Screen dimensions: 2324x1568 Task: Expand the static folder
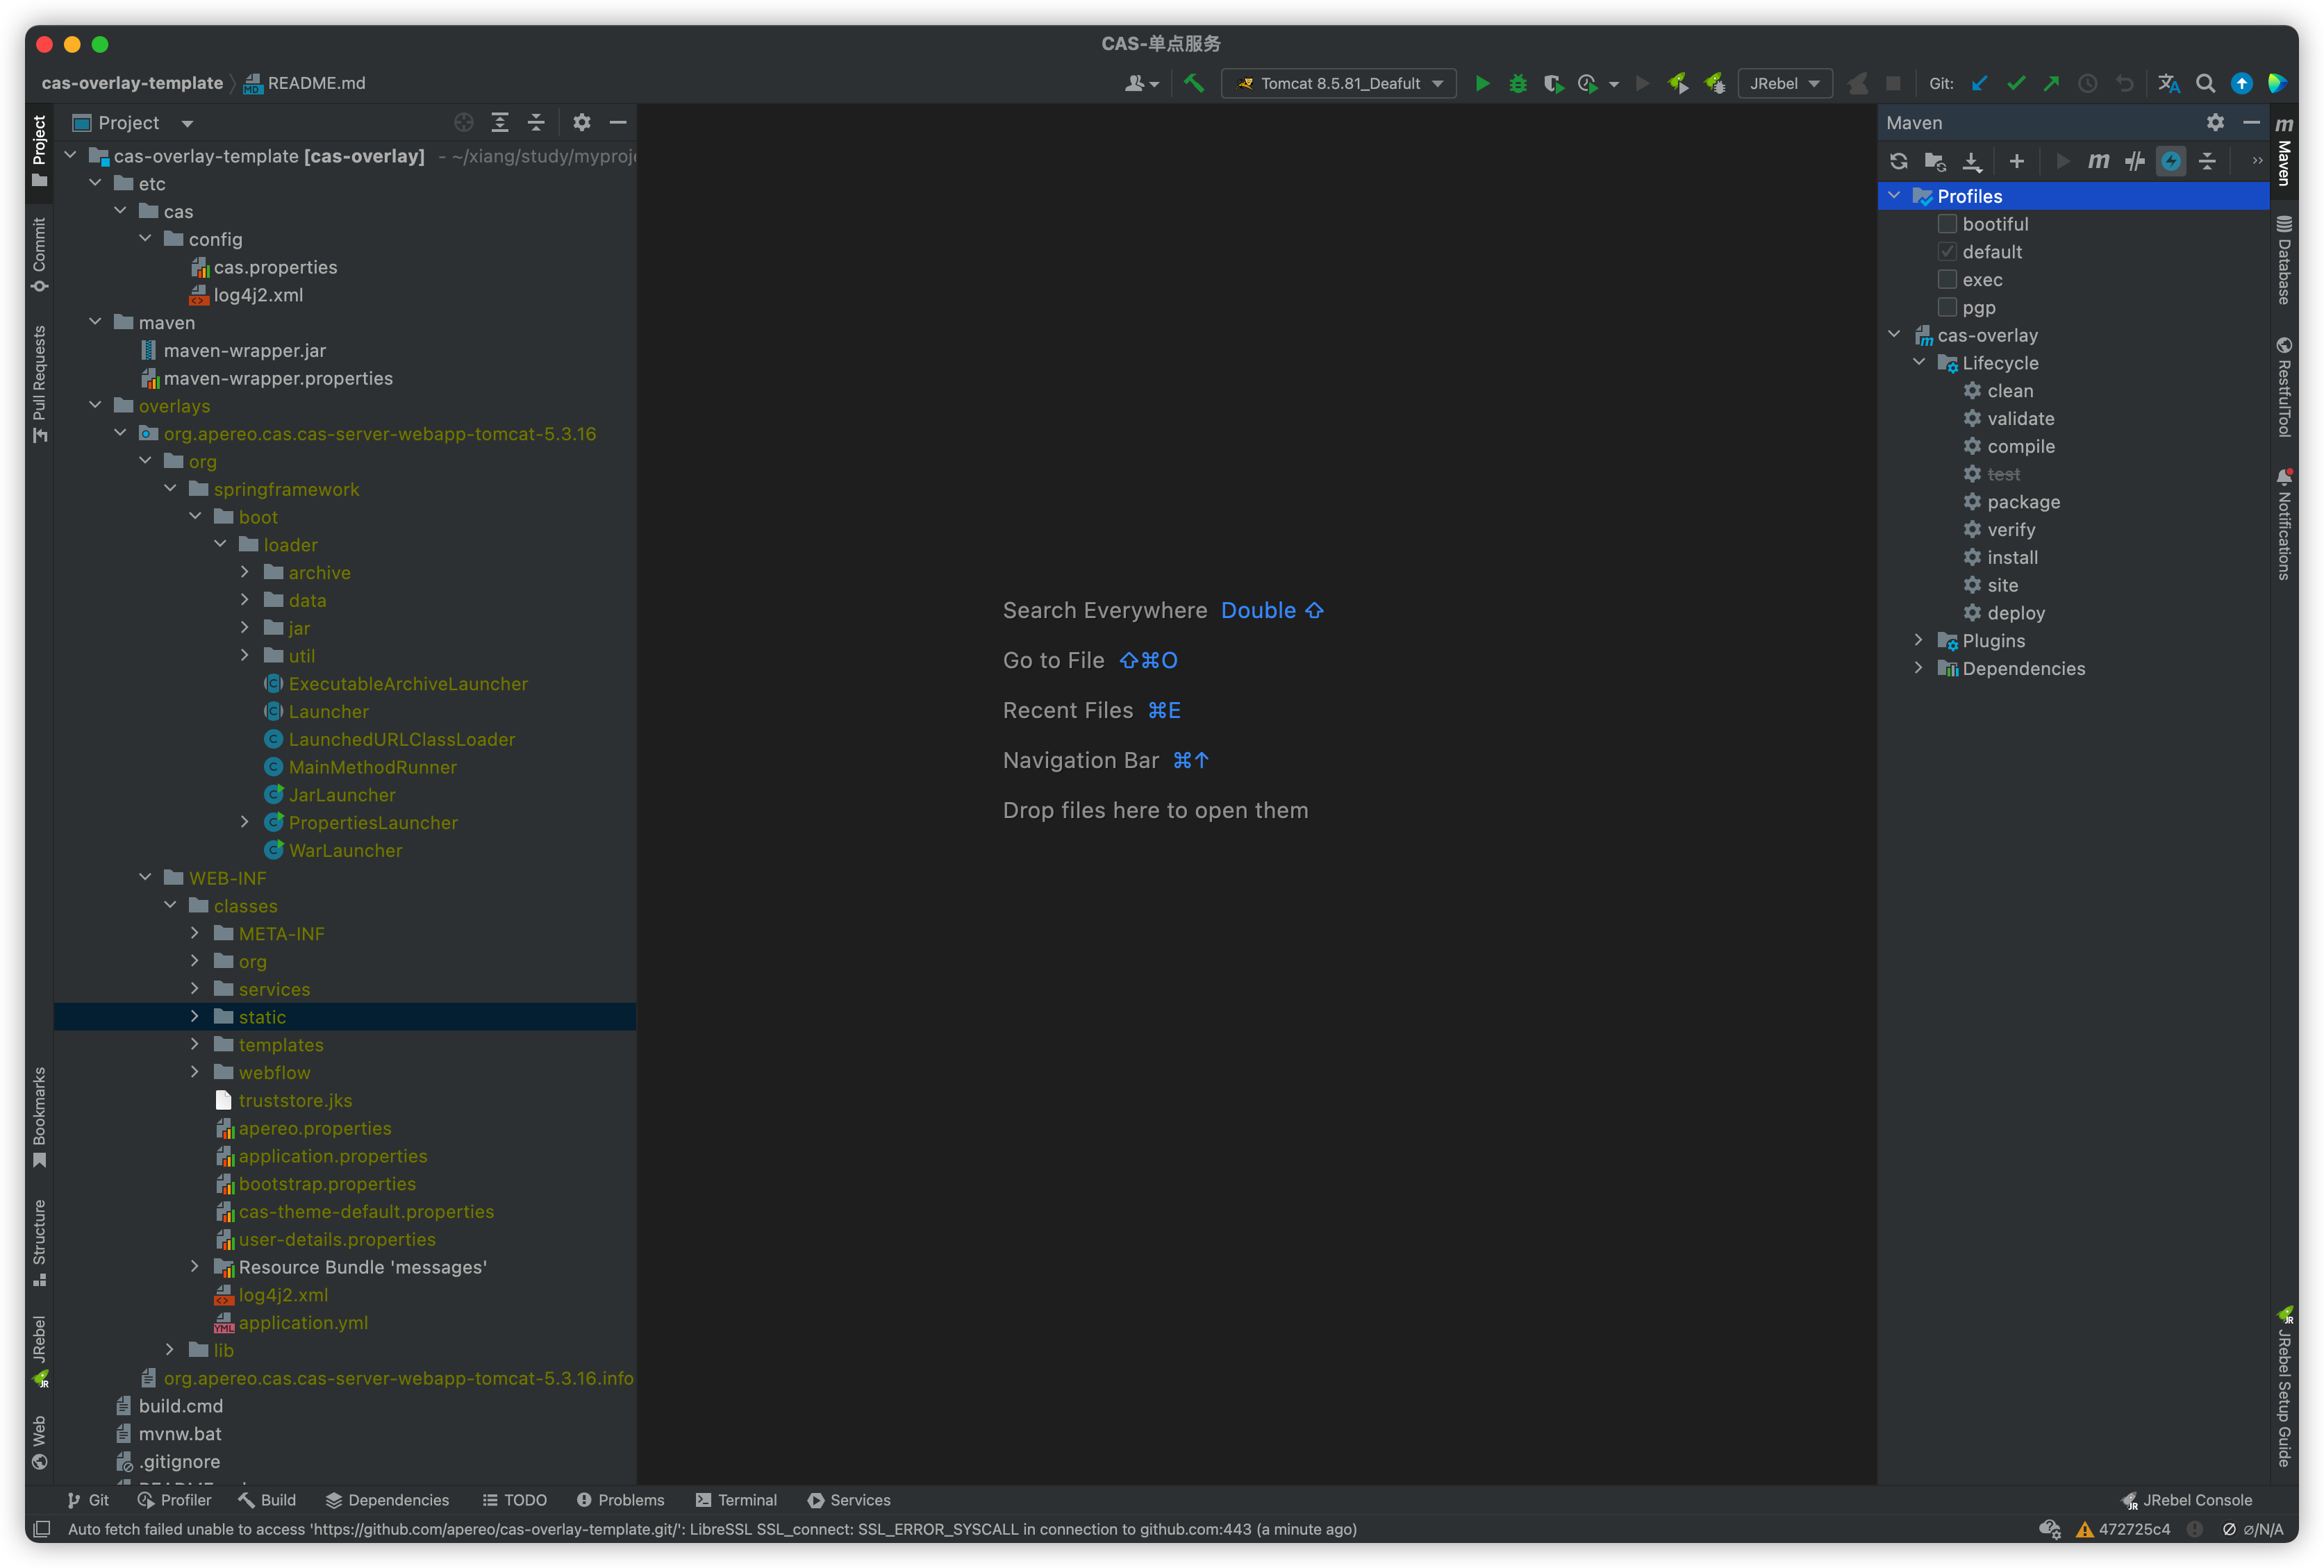(195, 1016)
